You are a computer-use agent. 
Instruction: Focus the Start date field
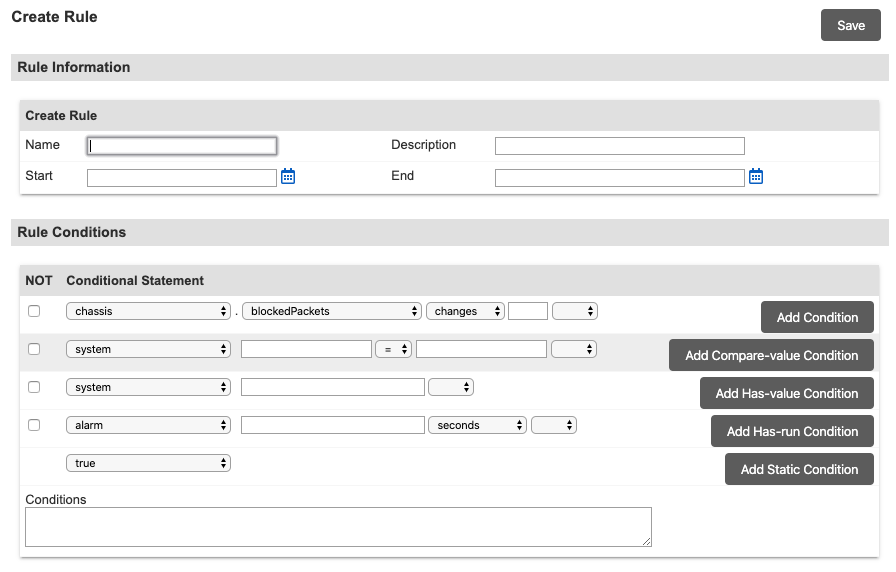[182, 178]
